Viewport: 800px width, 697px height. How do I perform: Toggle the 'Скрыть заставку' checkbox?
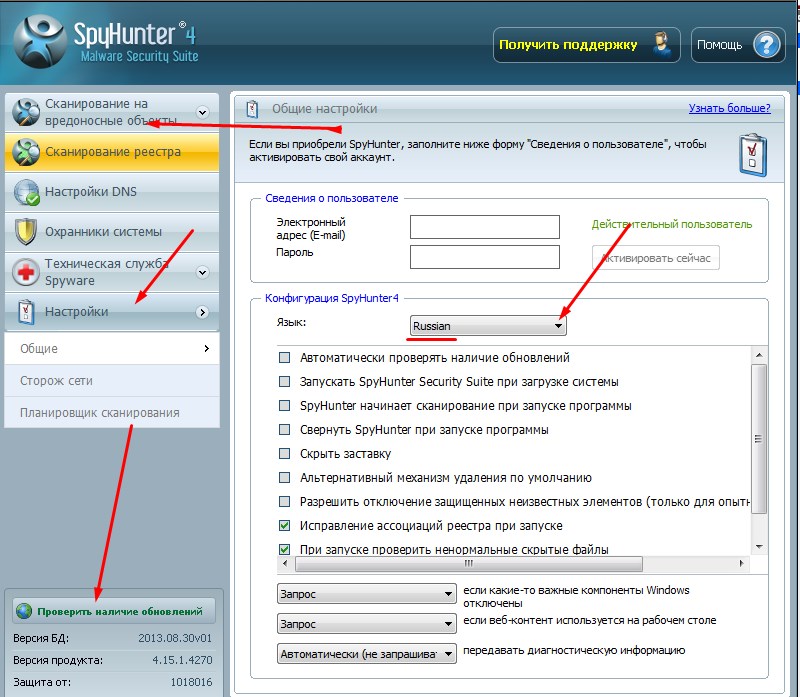[x=284, y=454]
